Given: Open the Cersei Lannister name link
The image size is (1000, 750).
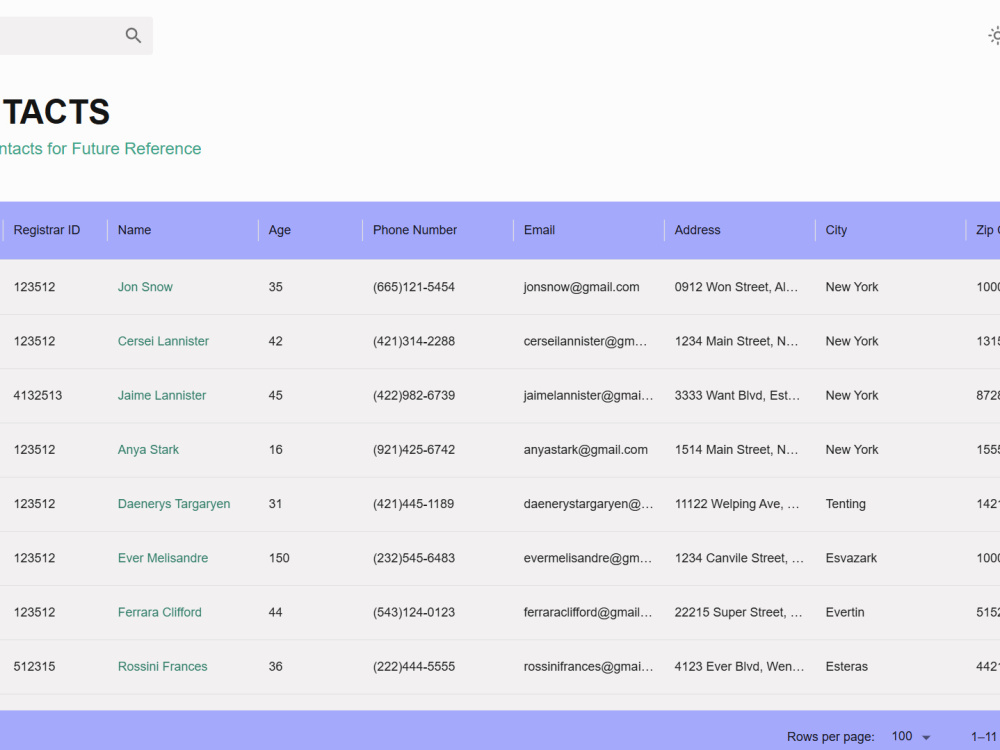Looking at the screenshot, I should (163, 341).
